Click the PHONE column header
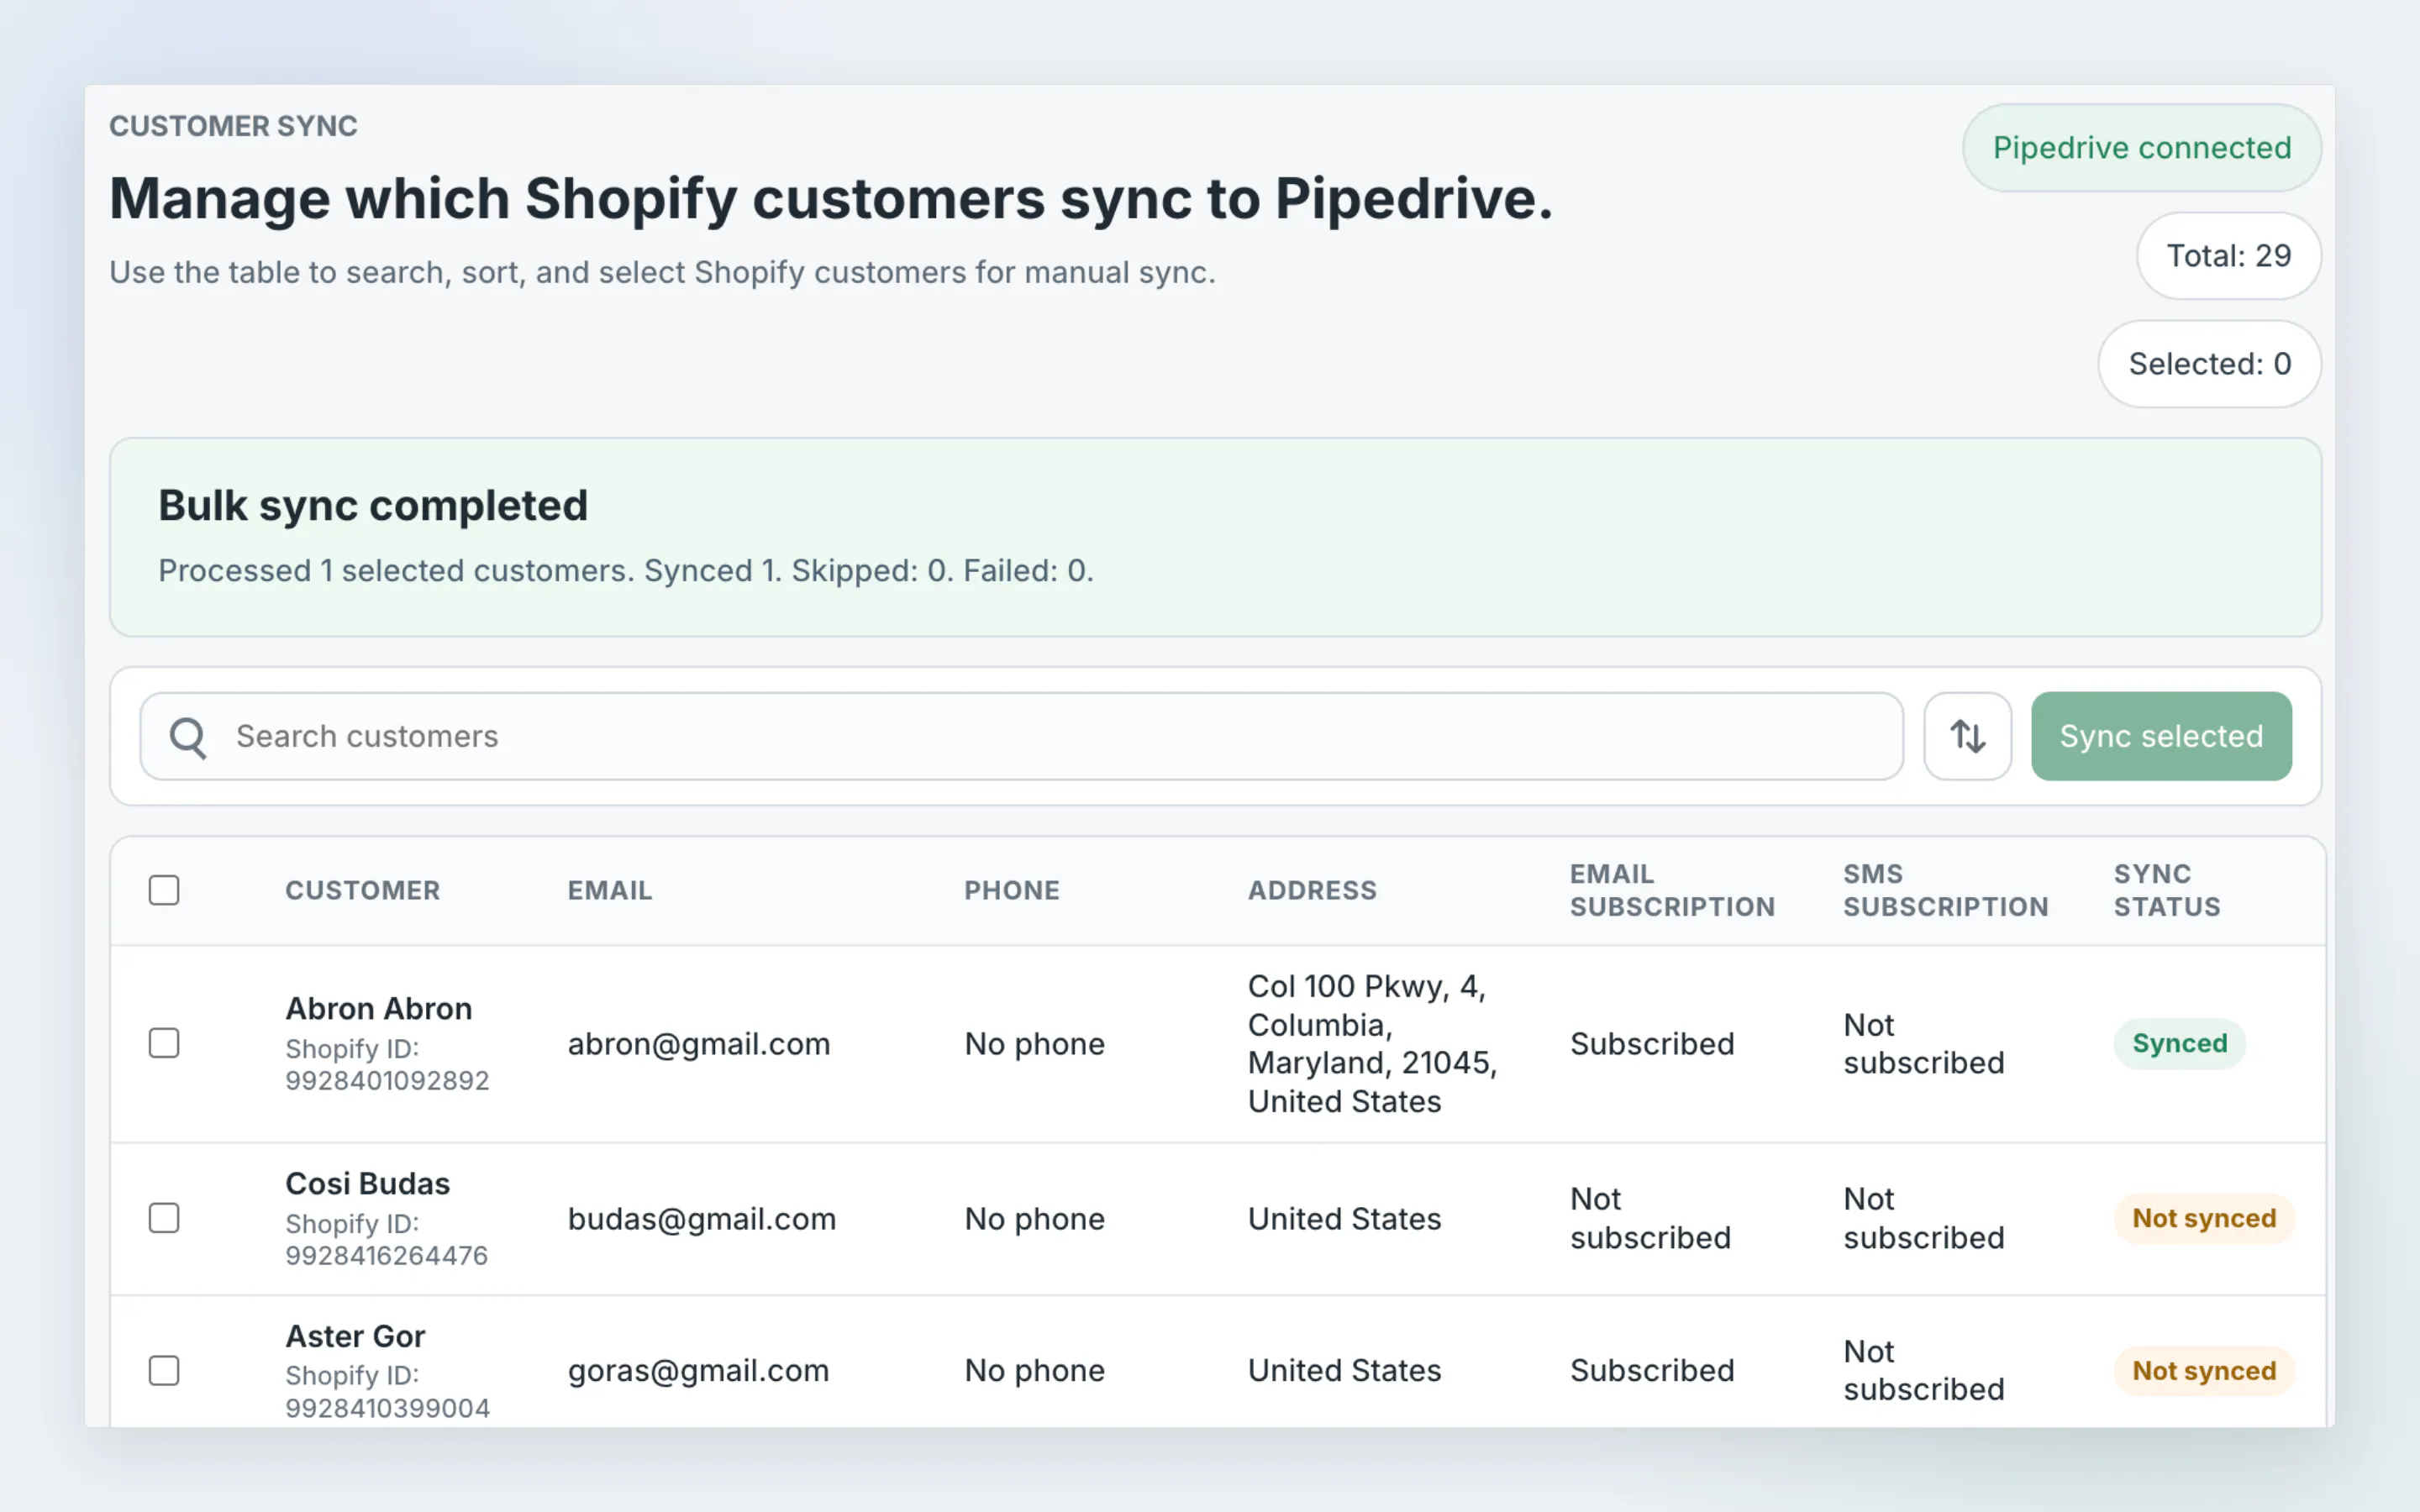Screen dimensions: 2420x1512 [1012, 890]
